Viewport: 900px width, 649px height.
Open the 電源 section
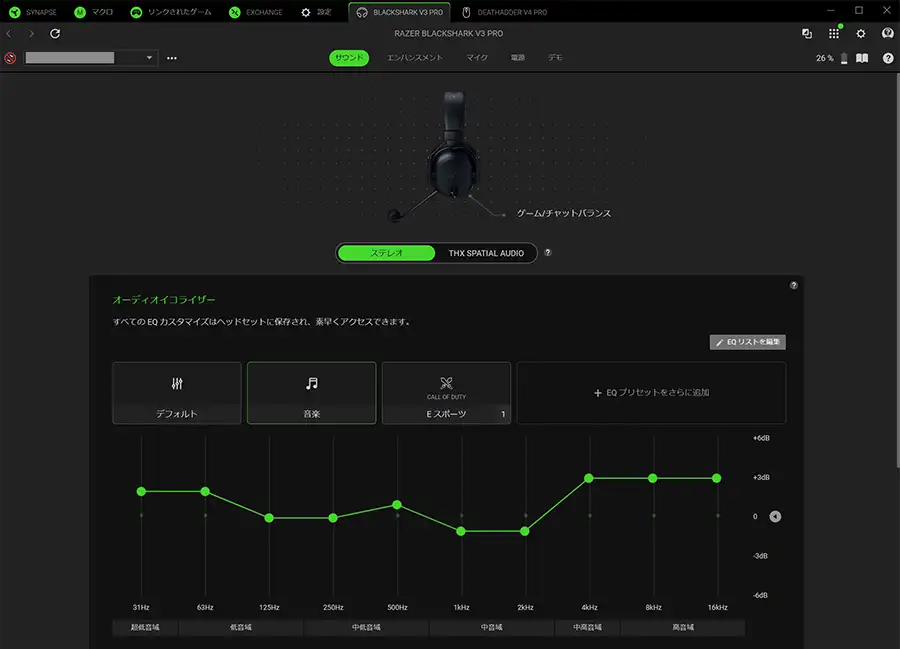(x=518, y=58)
